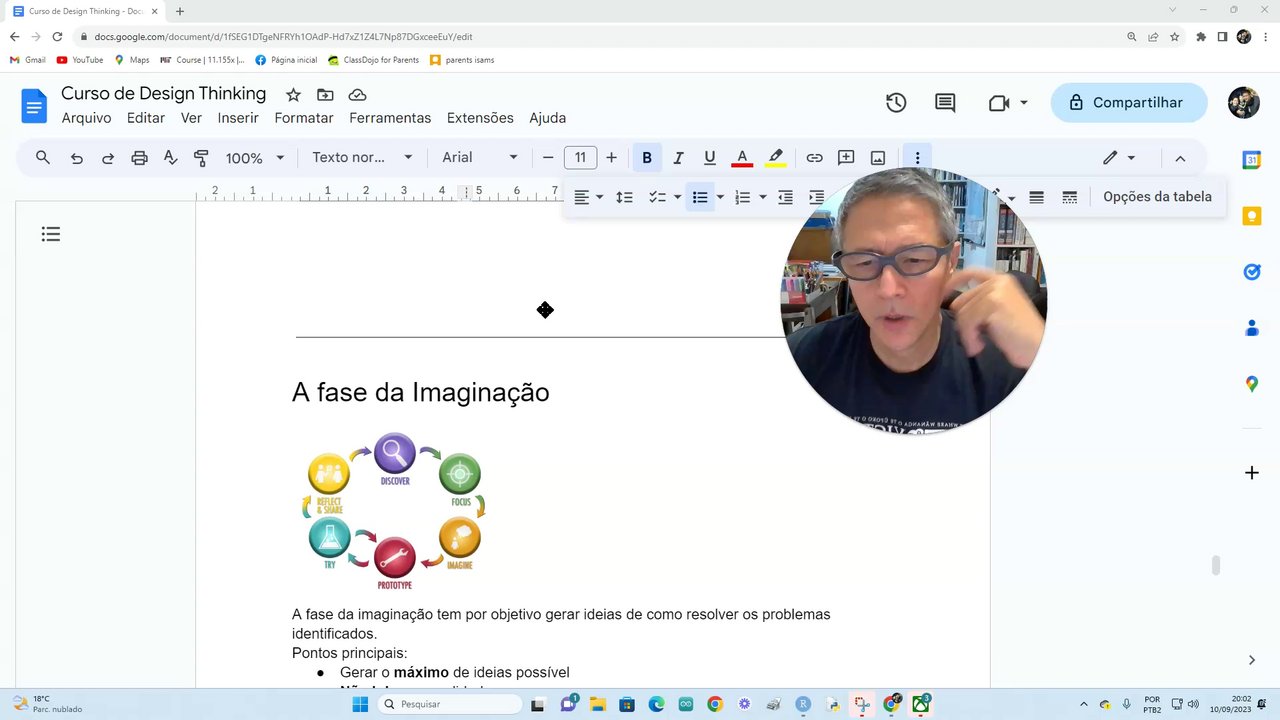Open numbered list options arrow
Image resolution: width=1280 pixels, height=720 pixels.
point(763,197)
